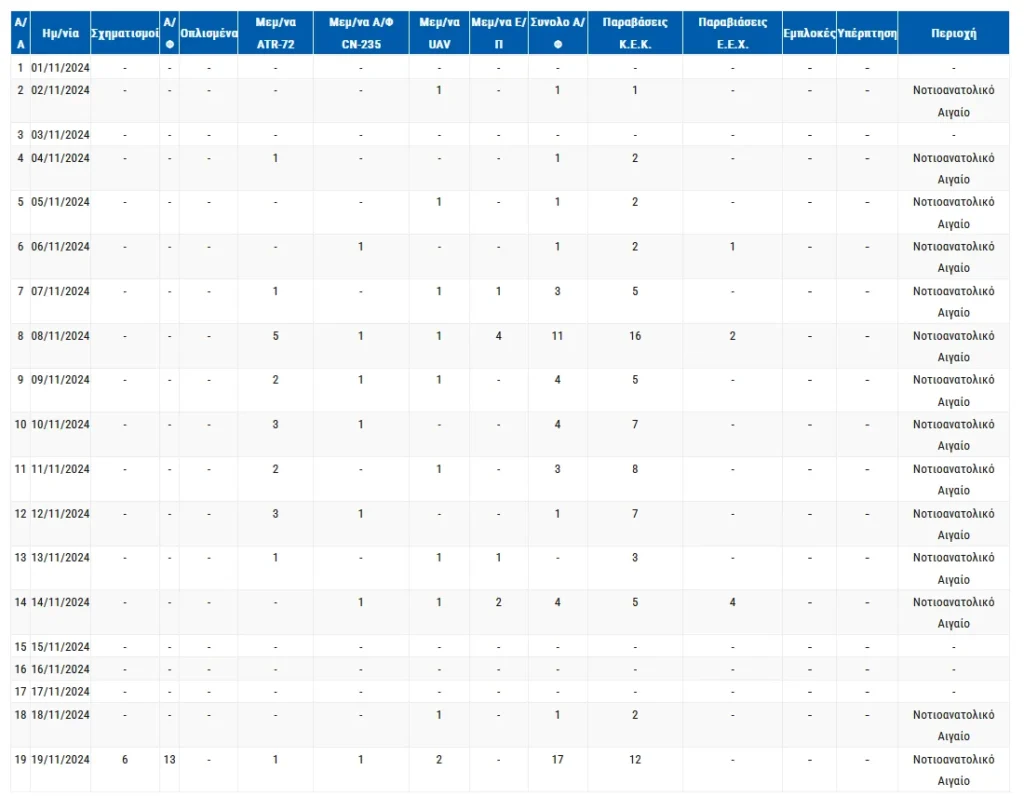Click the "Παραβάσεις Κ.Ε.Κ." column header
This screenshot has width=1024, height=797.
pos(635,33)
